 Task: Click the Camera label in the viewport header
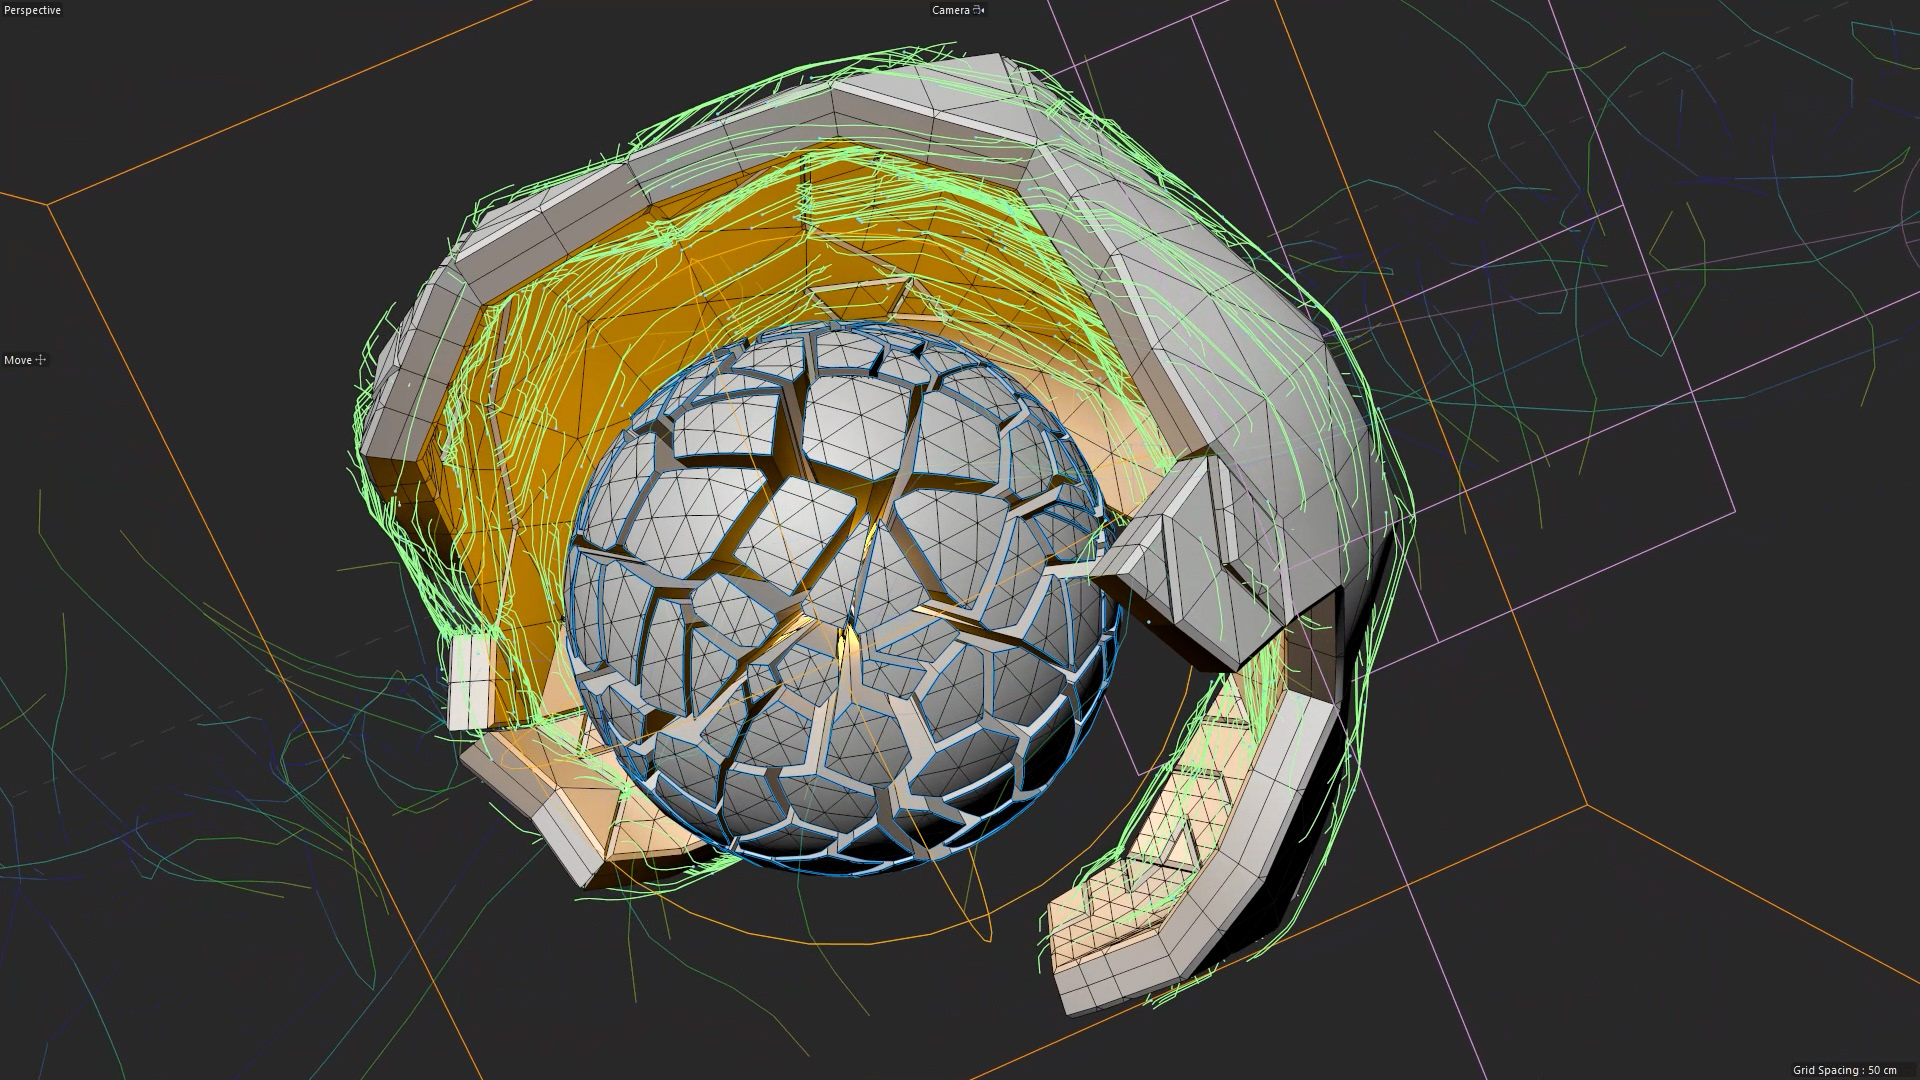pyautogui.click(x=950, y=10)
